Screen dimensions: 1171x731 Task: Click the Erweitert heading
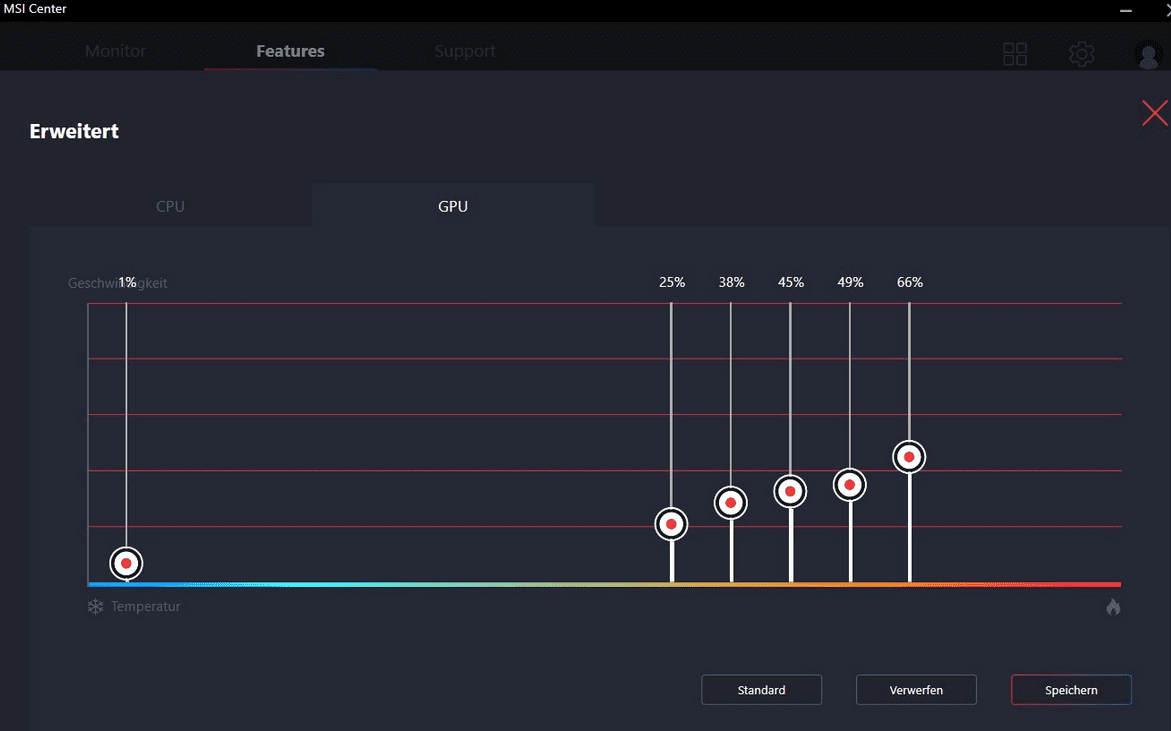[74, 131]
